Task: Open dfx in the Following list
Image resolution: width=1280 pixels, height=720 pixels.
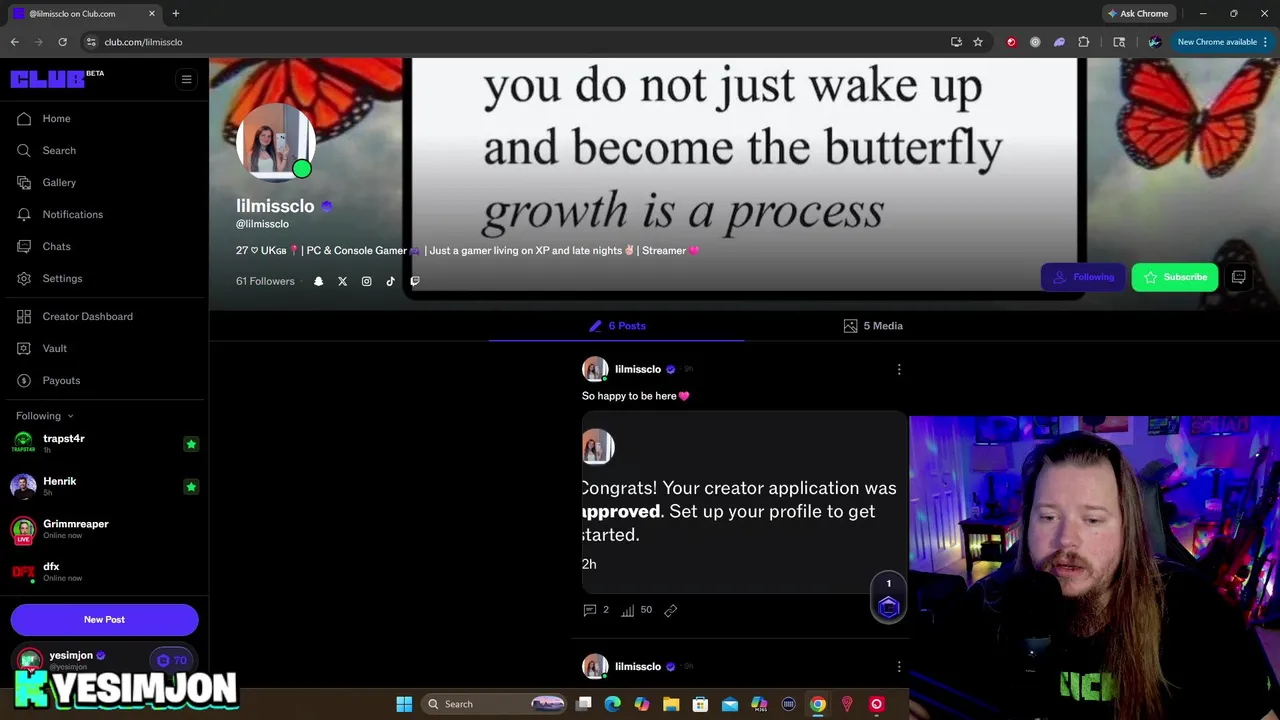Action: pos(51,566)
